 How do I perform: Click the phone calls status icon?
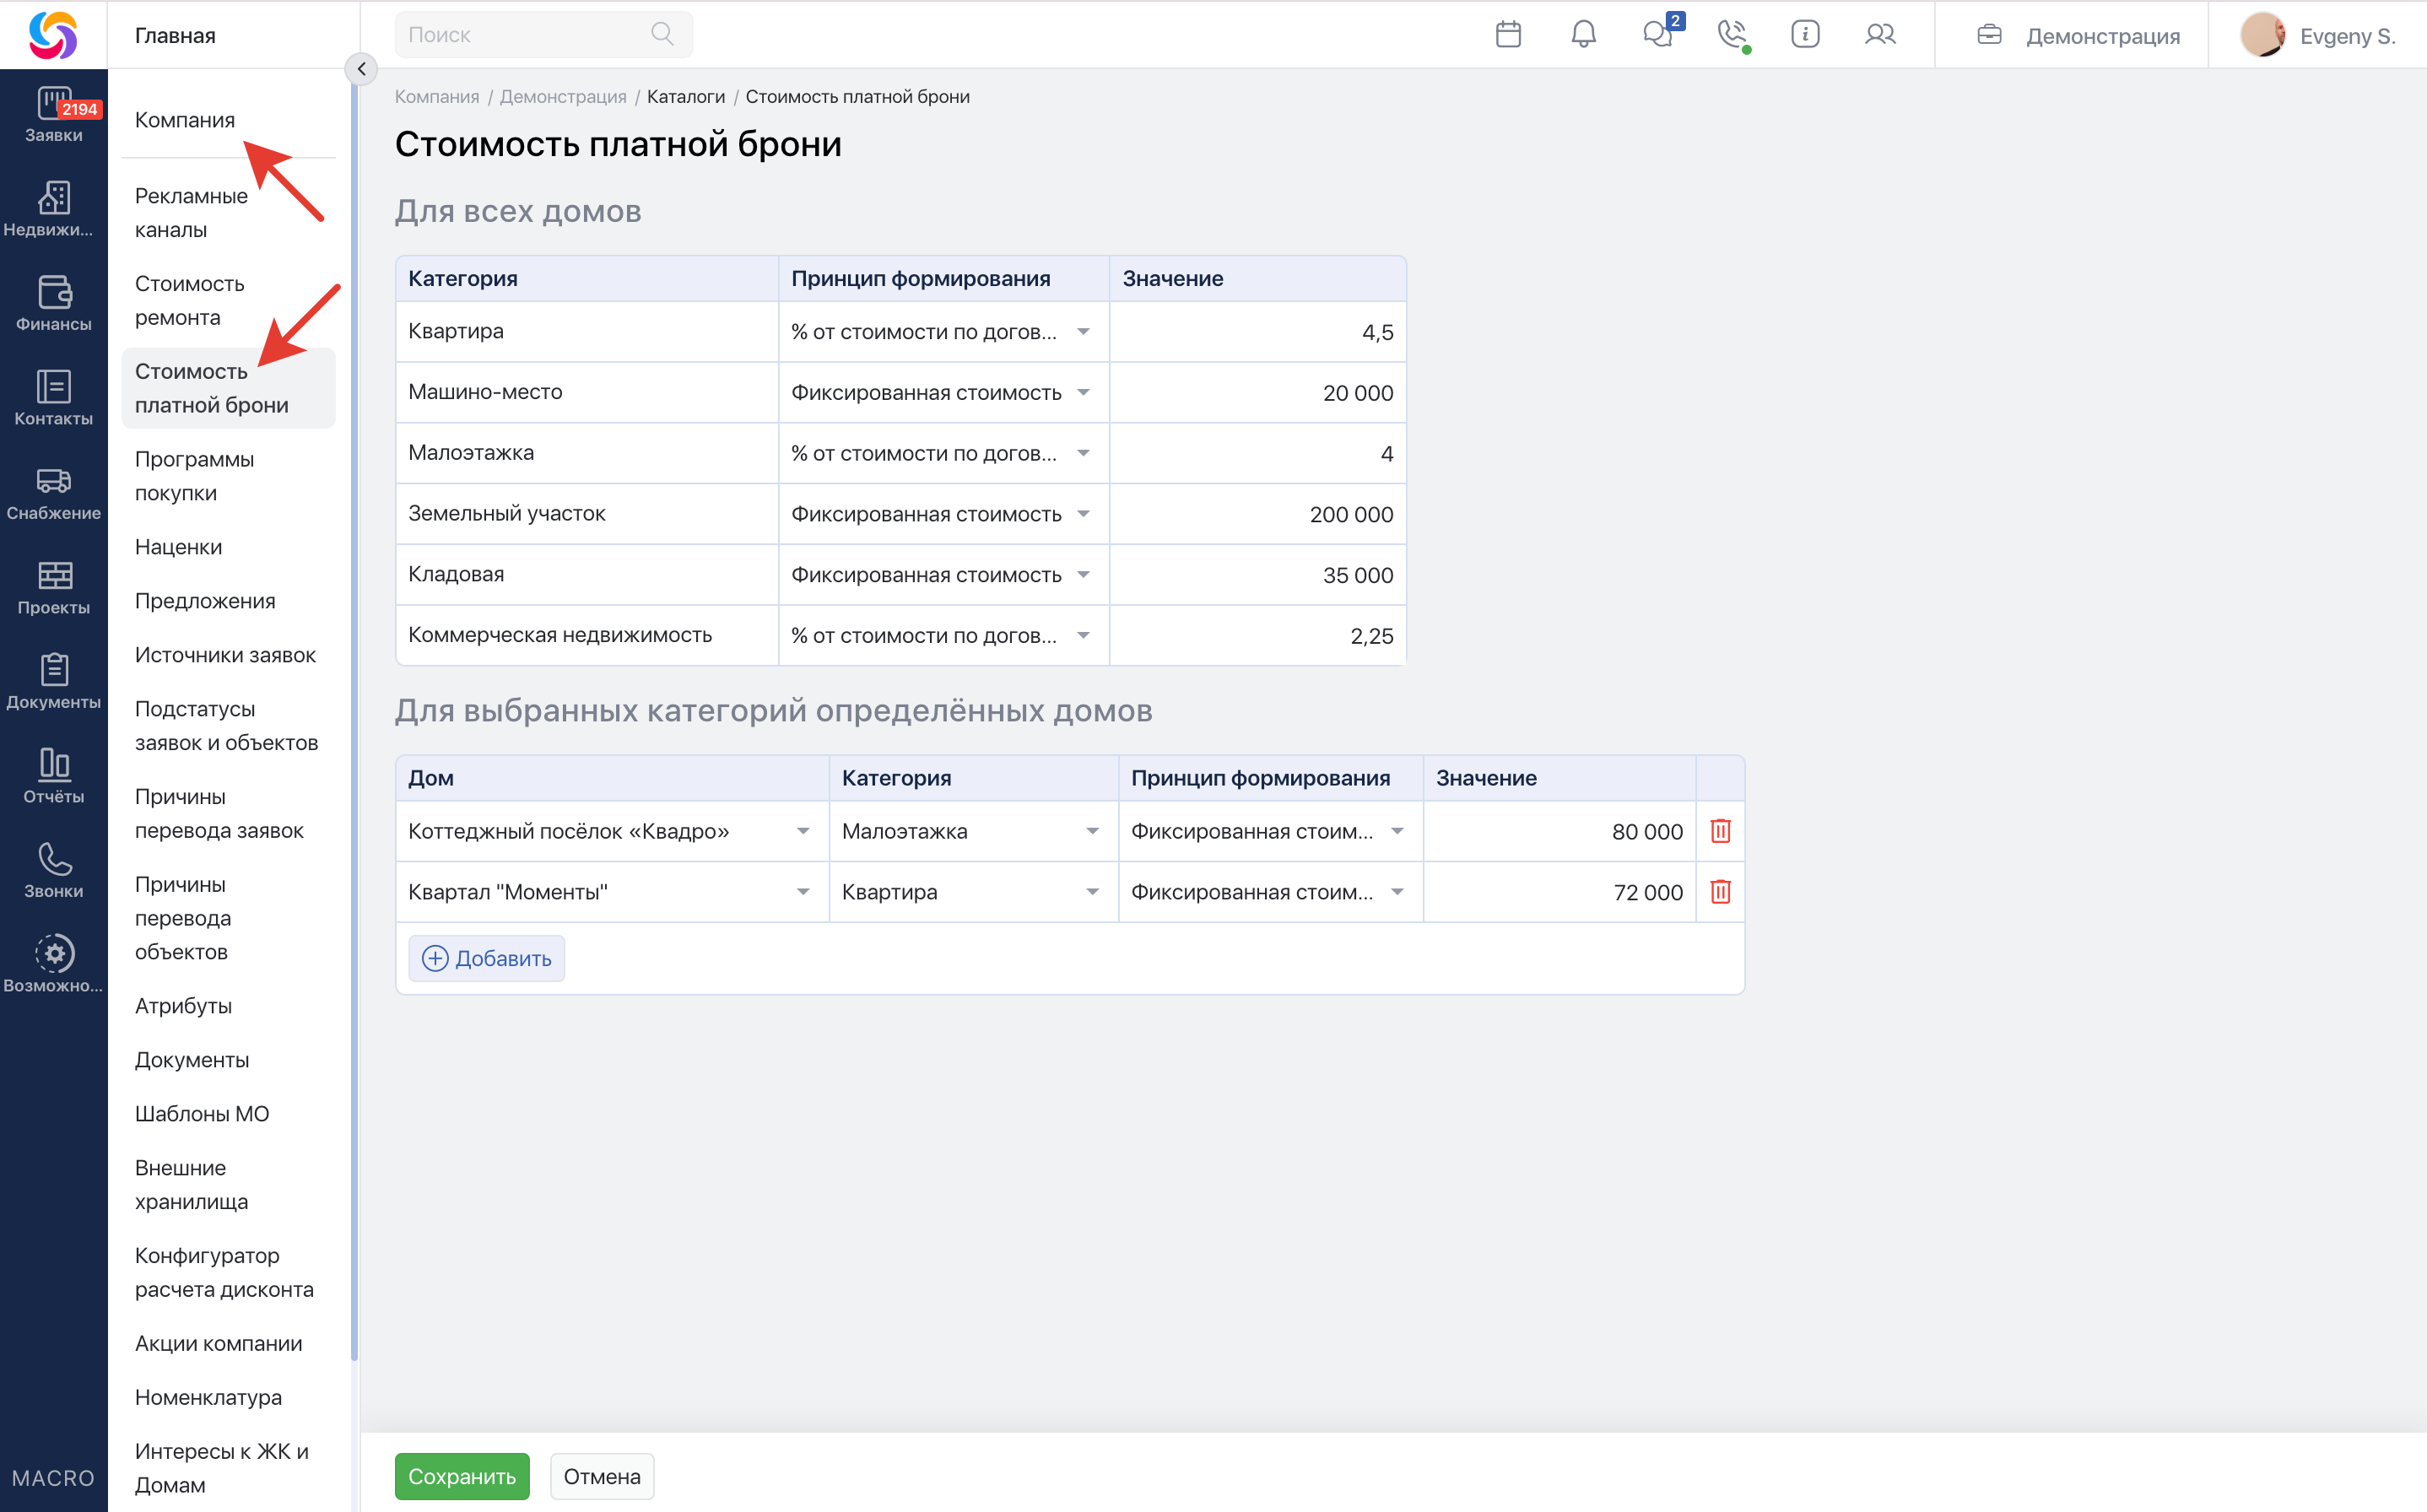(1732, 35)
